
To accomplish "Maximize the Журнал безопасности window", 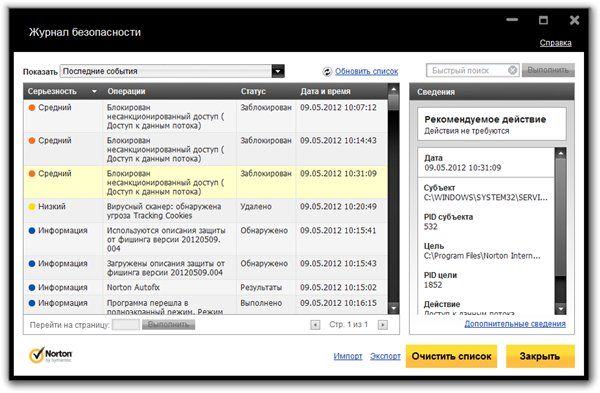I will coord(543,20).
